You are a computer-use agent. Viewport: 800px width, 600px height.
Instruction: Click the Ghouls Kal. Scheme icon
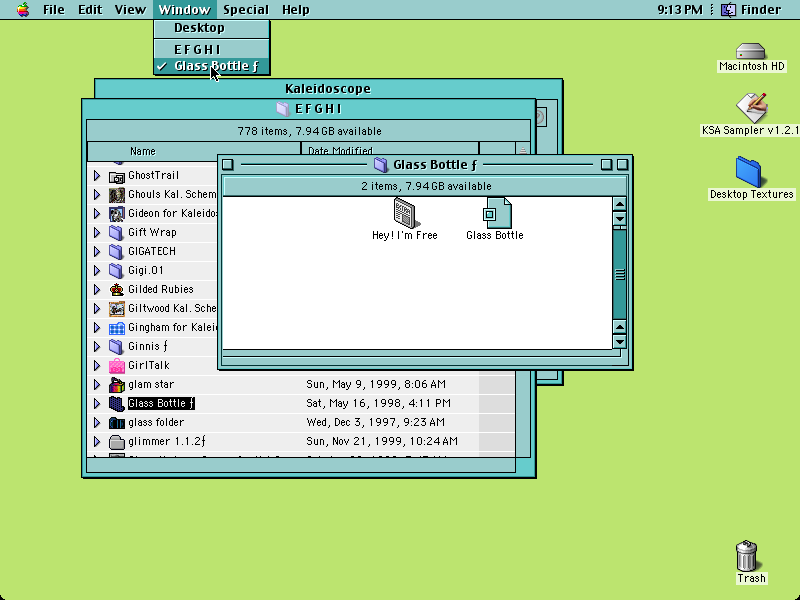tap(117, 195)
